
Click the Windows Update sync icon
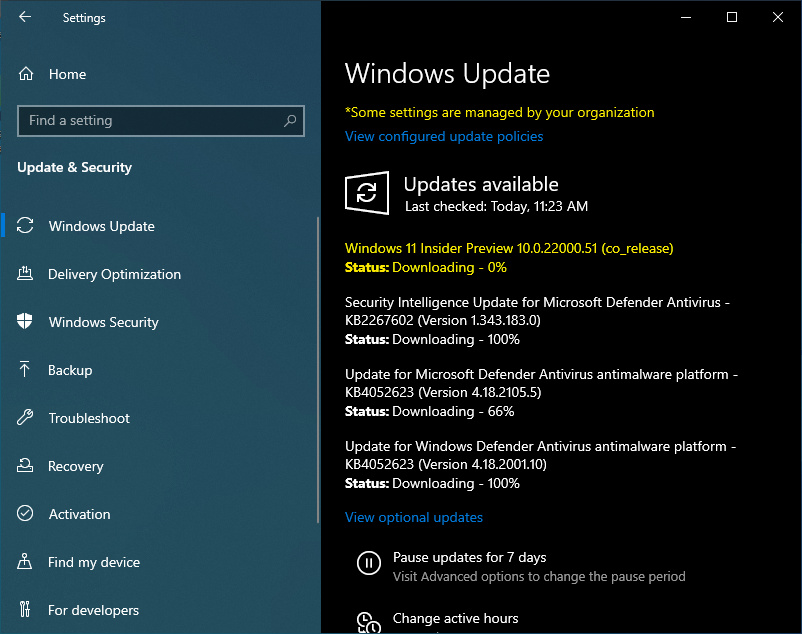coord(28,226)
